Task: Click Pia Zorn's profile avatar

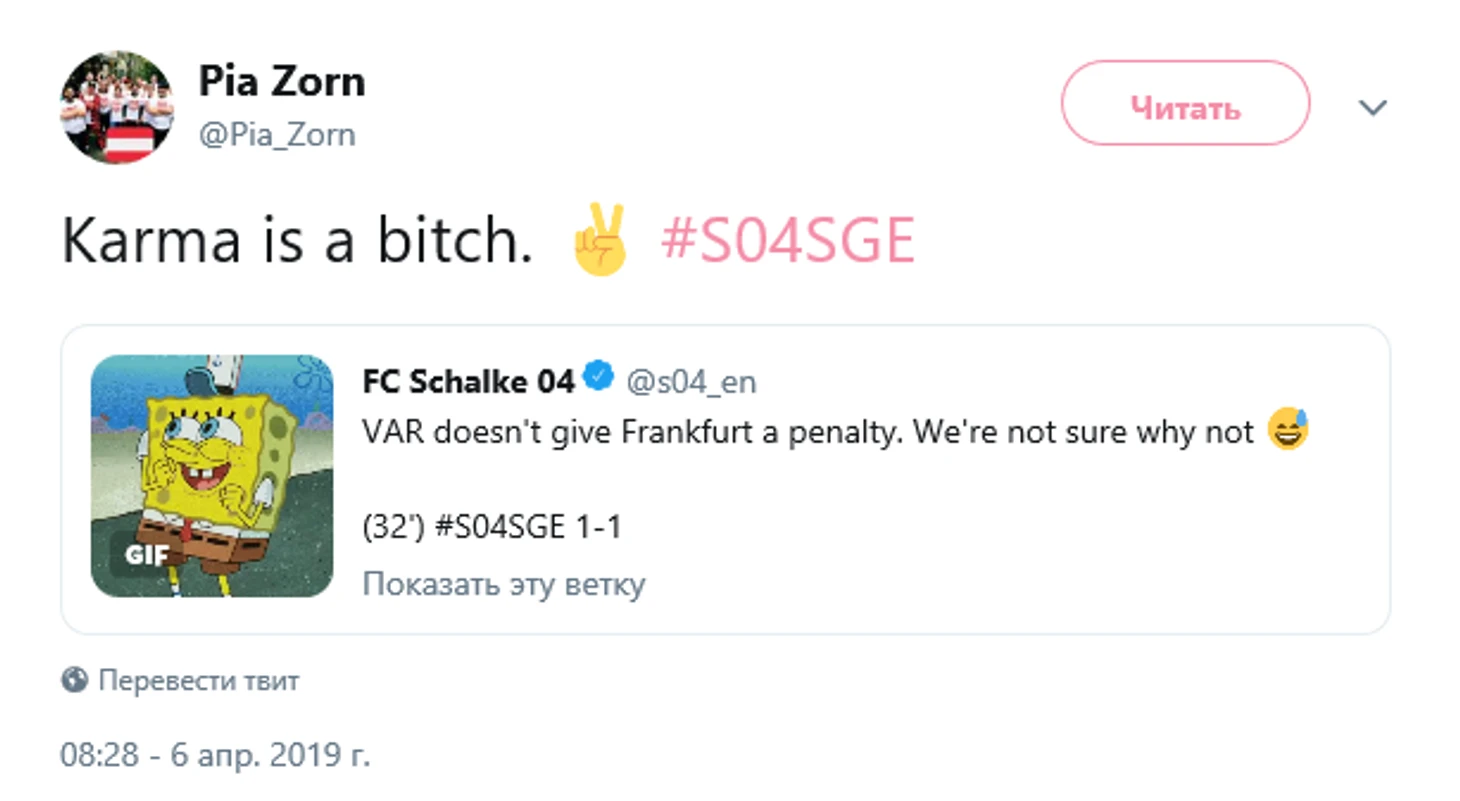Action: (x=116, y=107)
